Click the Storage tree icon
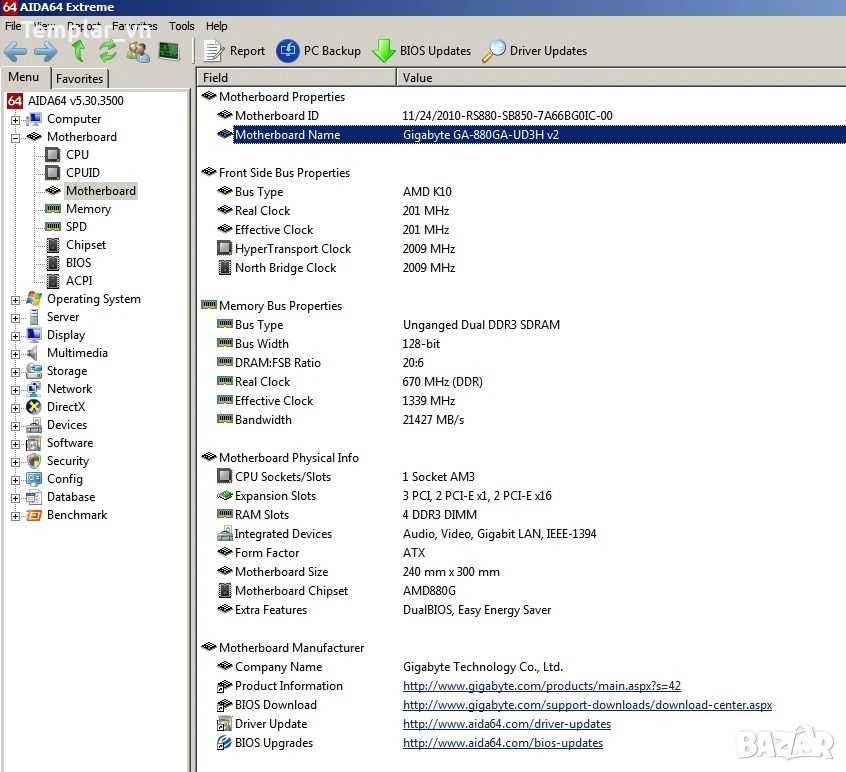Viewport: 846px width, 772px height. point(34,371)
